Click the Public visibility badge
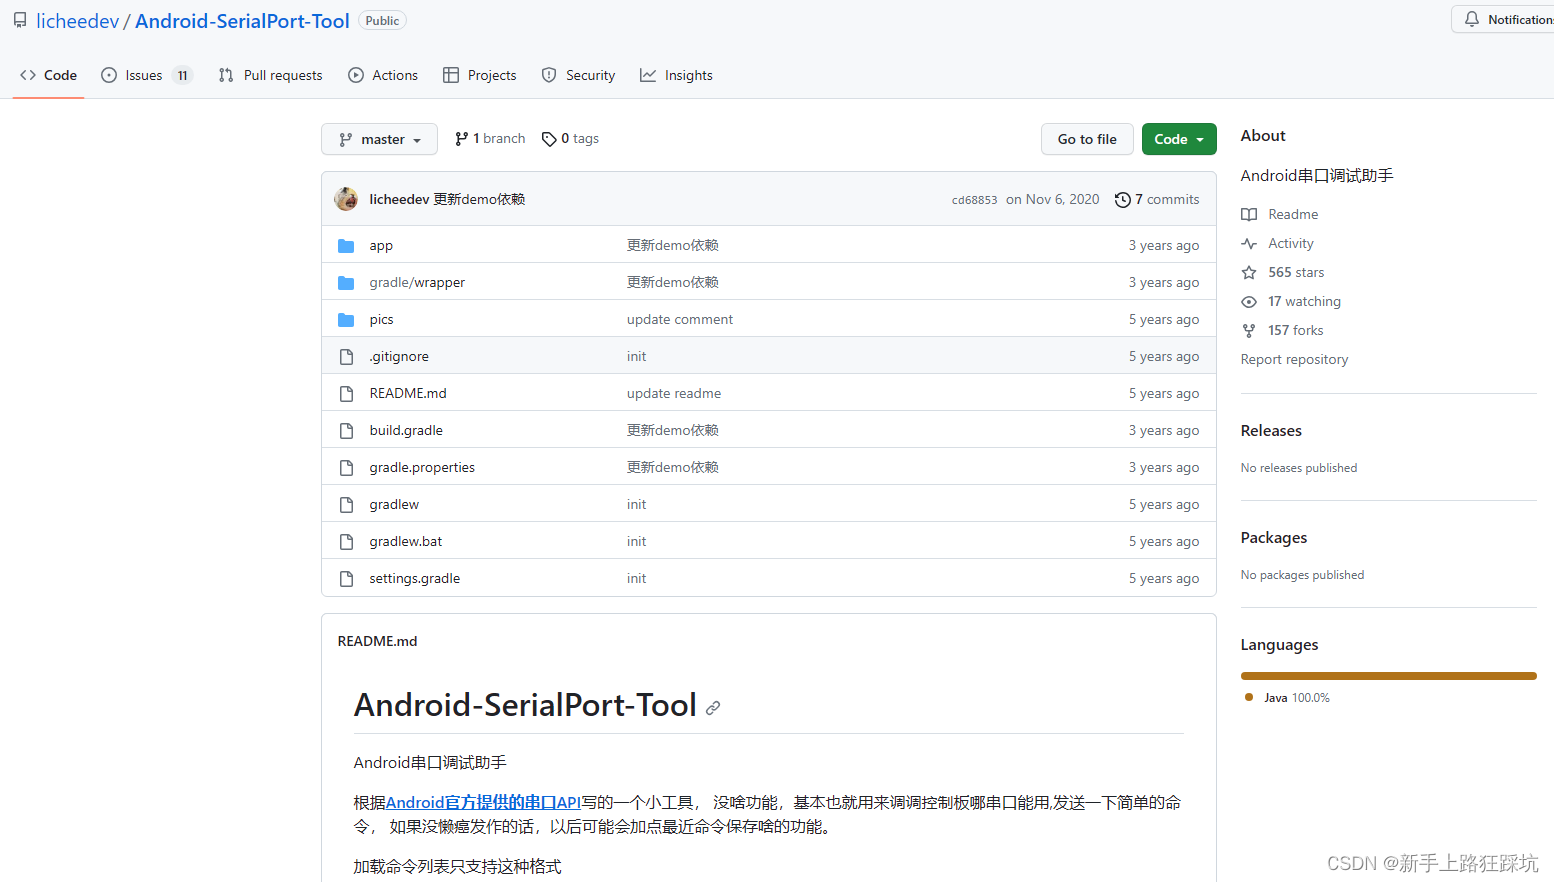Screen dimensions: 1554x882 pyautogui.click(x=382, y=21)
